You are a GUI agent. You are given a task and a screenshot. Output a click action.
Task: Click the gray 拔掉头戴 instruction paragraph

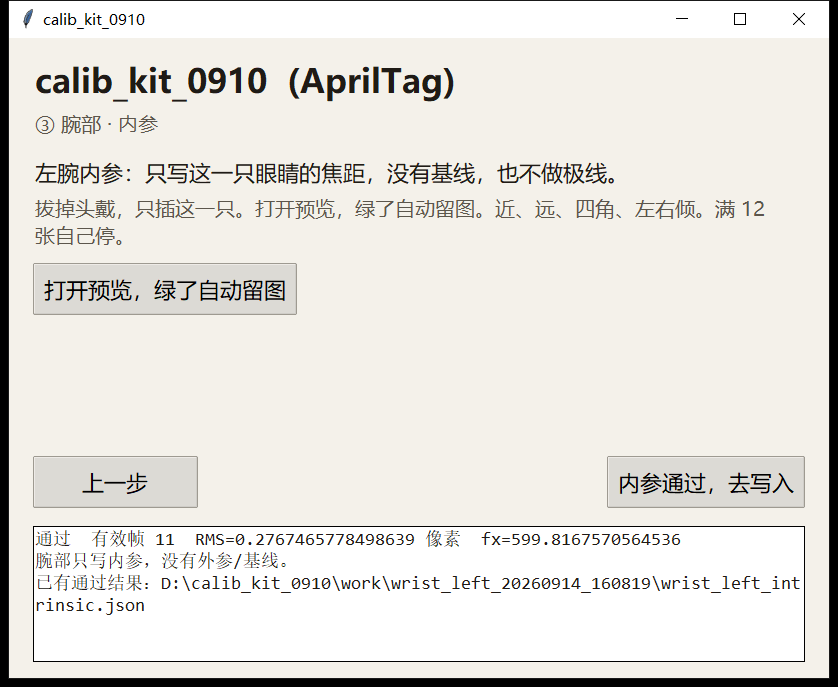tap(400, 222)
